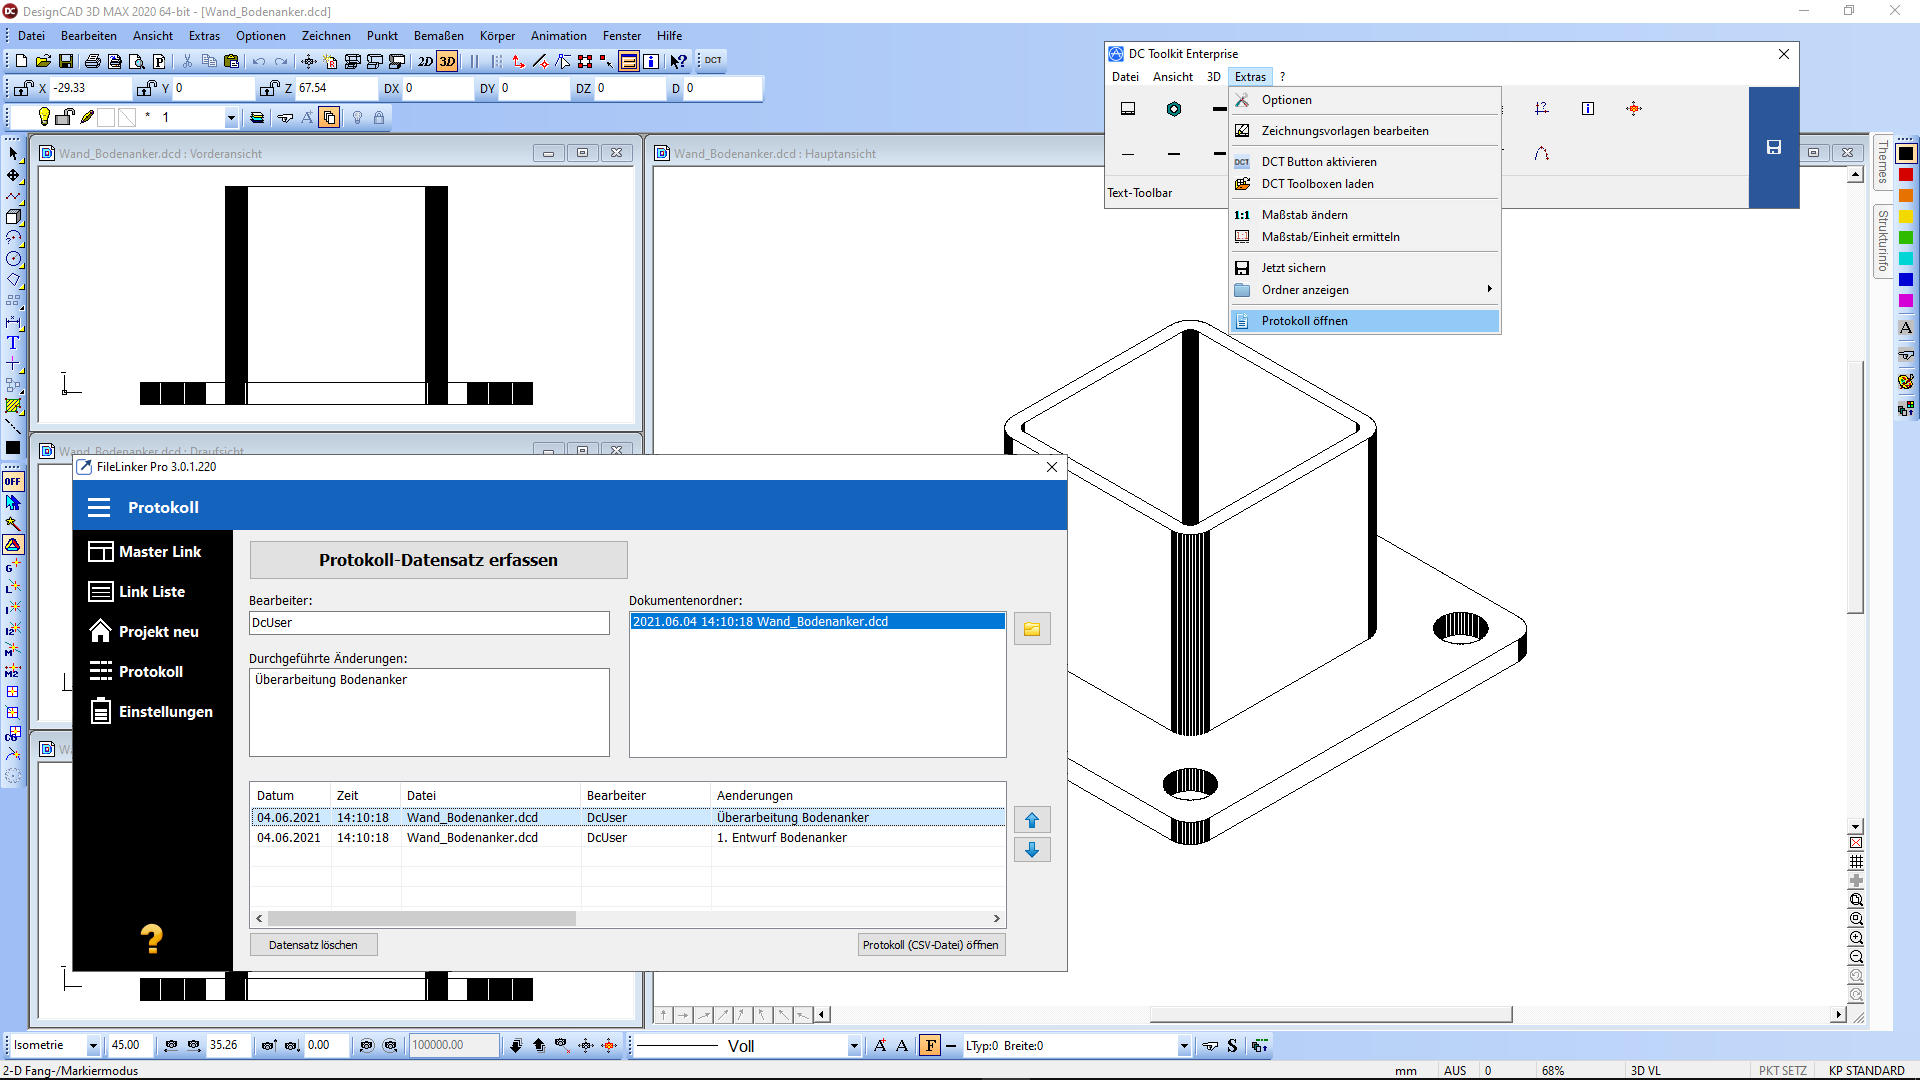Viewport: 1920px width, 1080px height.
Task: Toggle the 3D mode button
Action: pos(447,61)
